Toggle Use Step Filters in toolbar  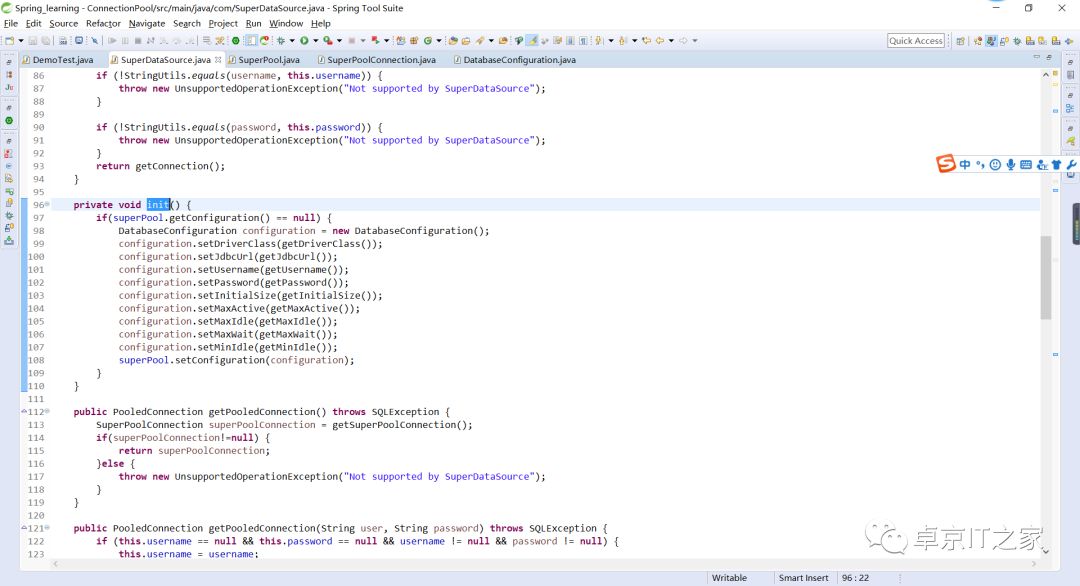220,41
